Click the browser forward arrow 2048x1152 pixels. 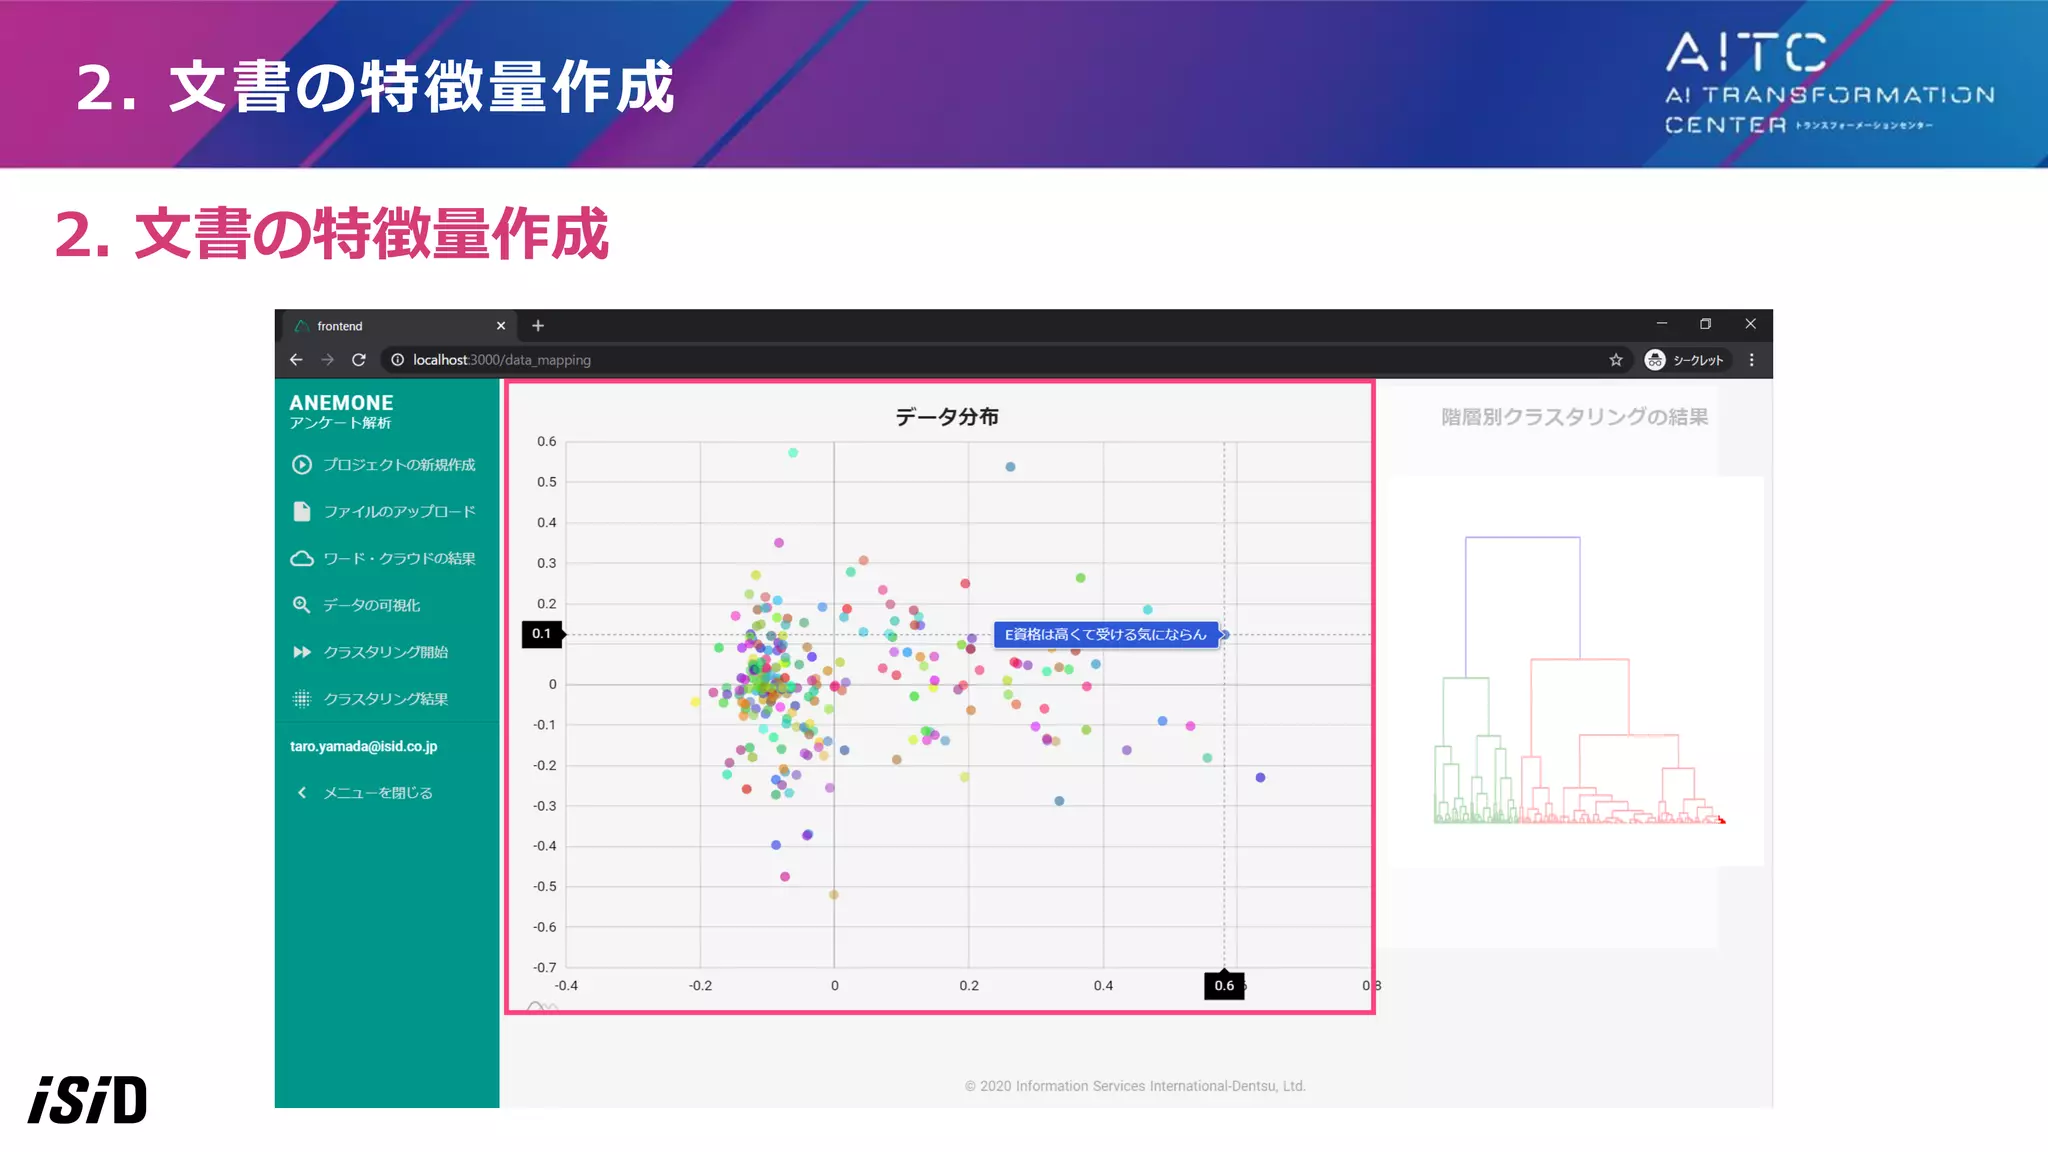pos(327,360)
